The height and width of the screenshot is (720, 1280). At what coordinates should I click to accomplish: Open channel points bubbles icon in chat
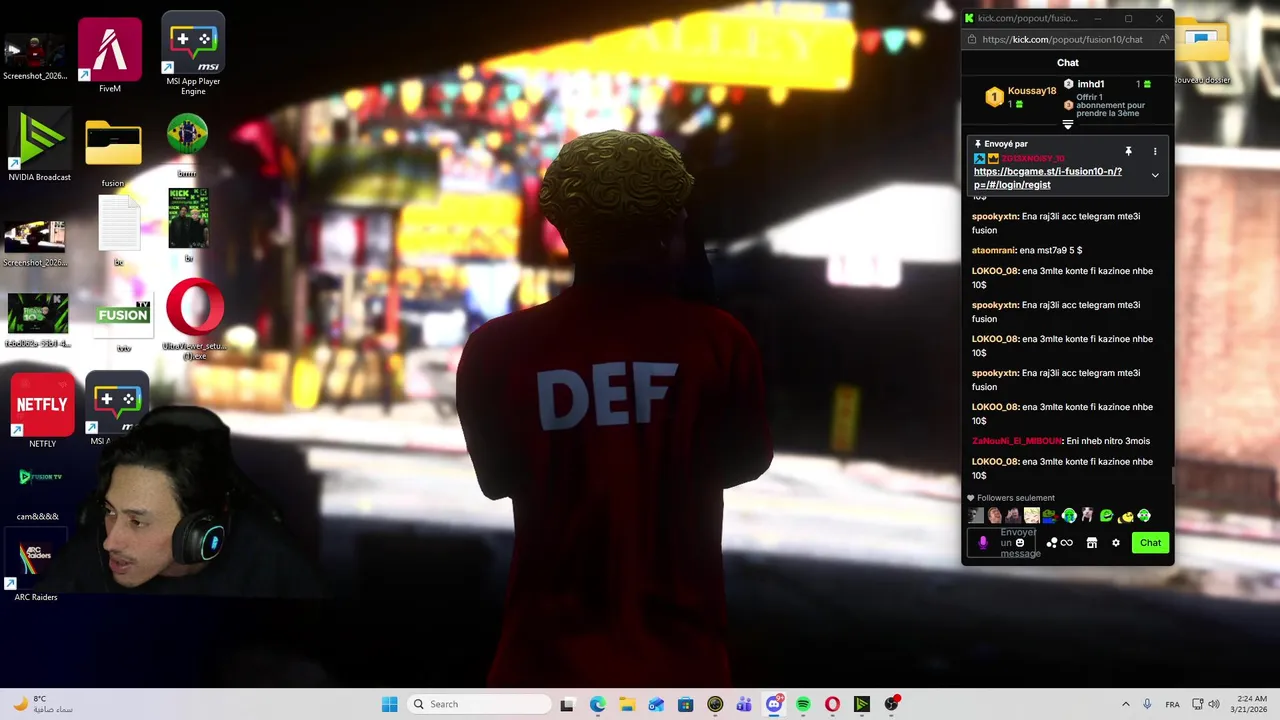1051,543
